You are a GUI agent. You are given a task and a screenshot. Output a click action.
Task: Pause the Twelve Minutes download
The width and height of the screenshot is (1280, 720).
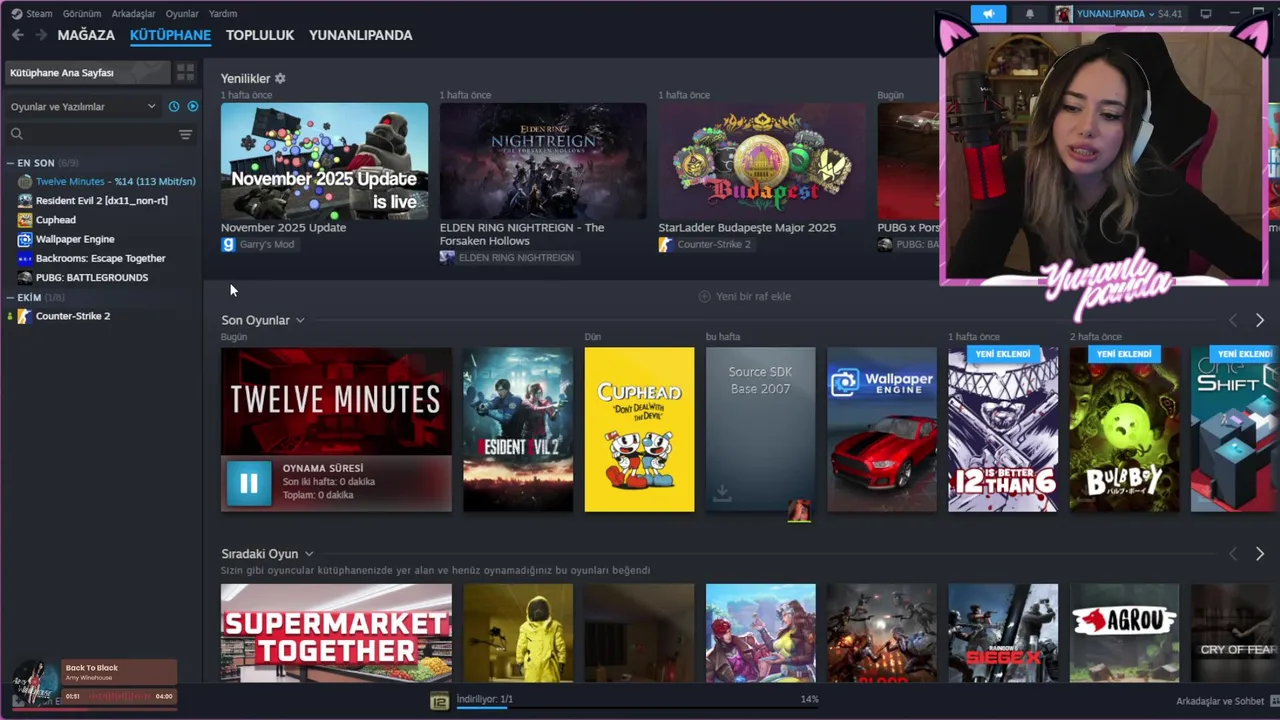click(249, 484)
